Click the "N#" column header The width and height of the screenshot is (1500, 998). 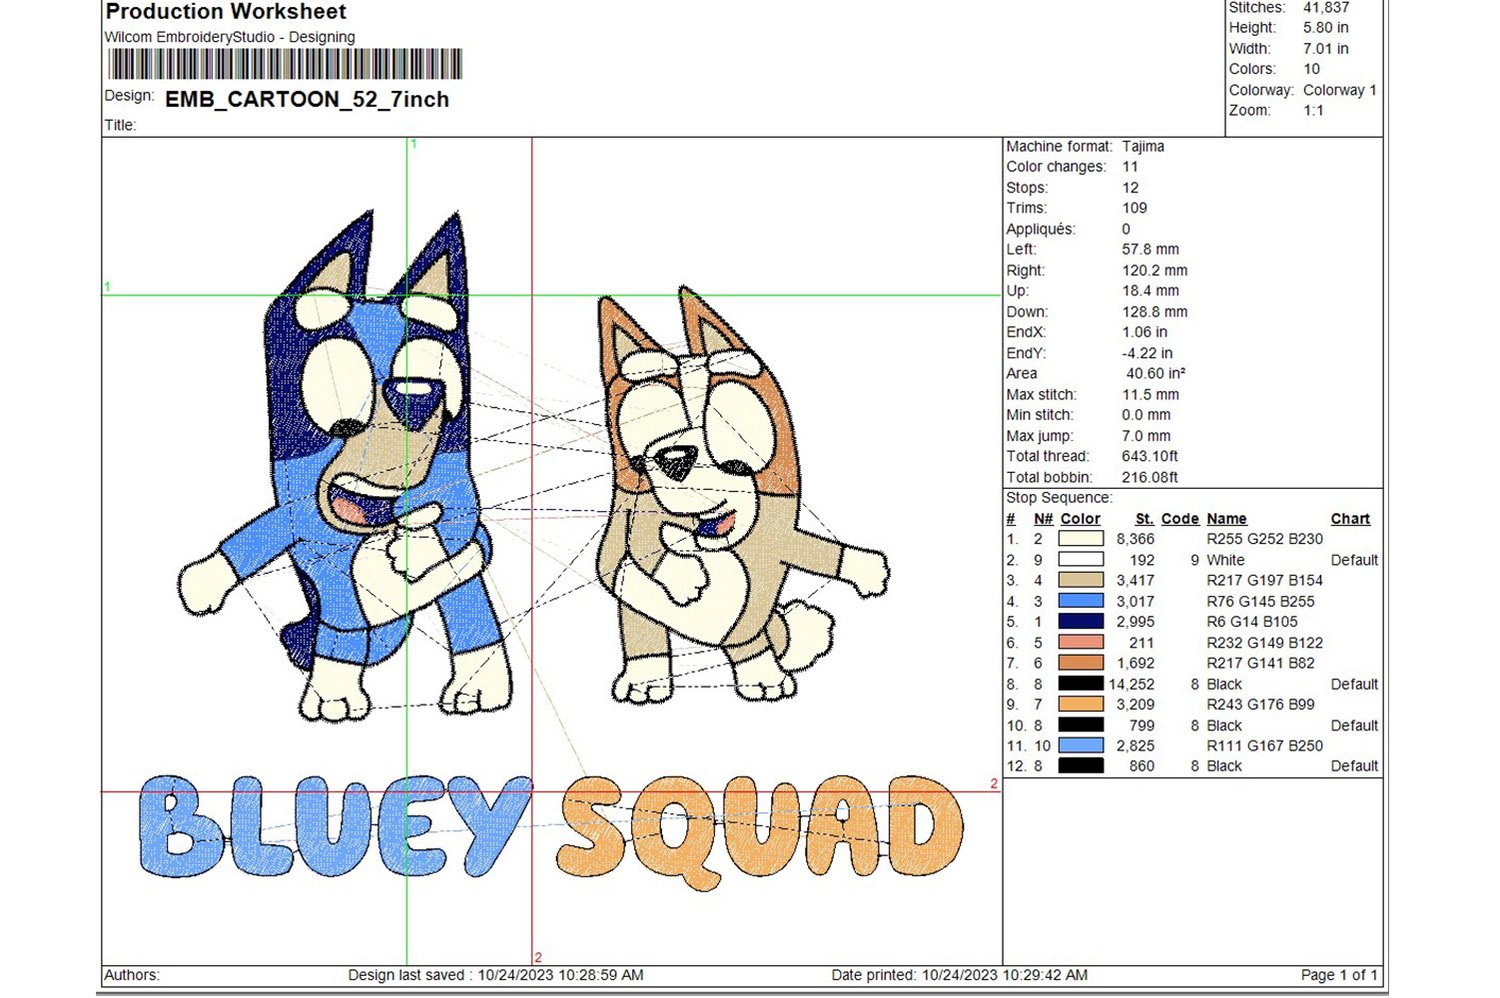[1043, 519]
